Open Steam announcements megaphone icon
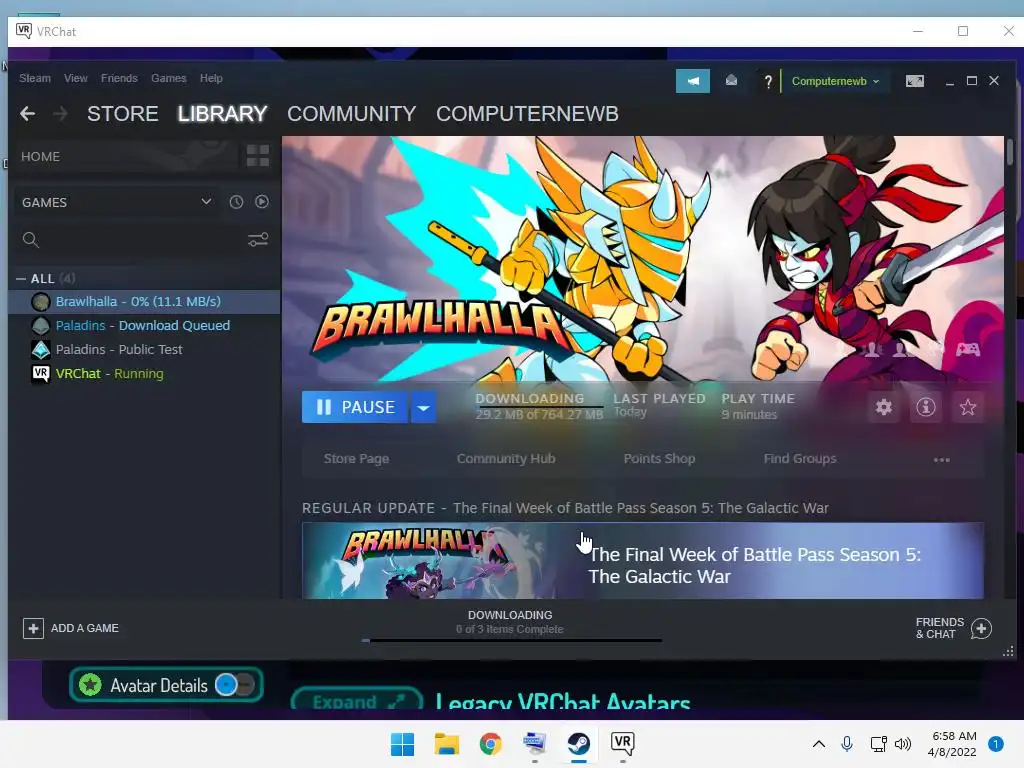1024x768 pixels. (693, 81)
